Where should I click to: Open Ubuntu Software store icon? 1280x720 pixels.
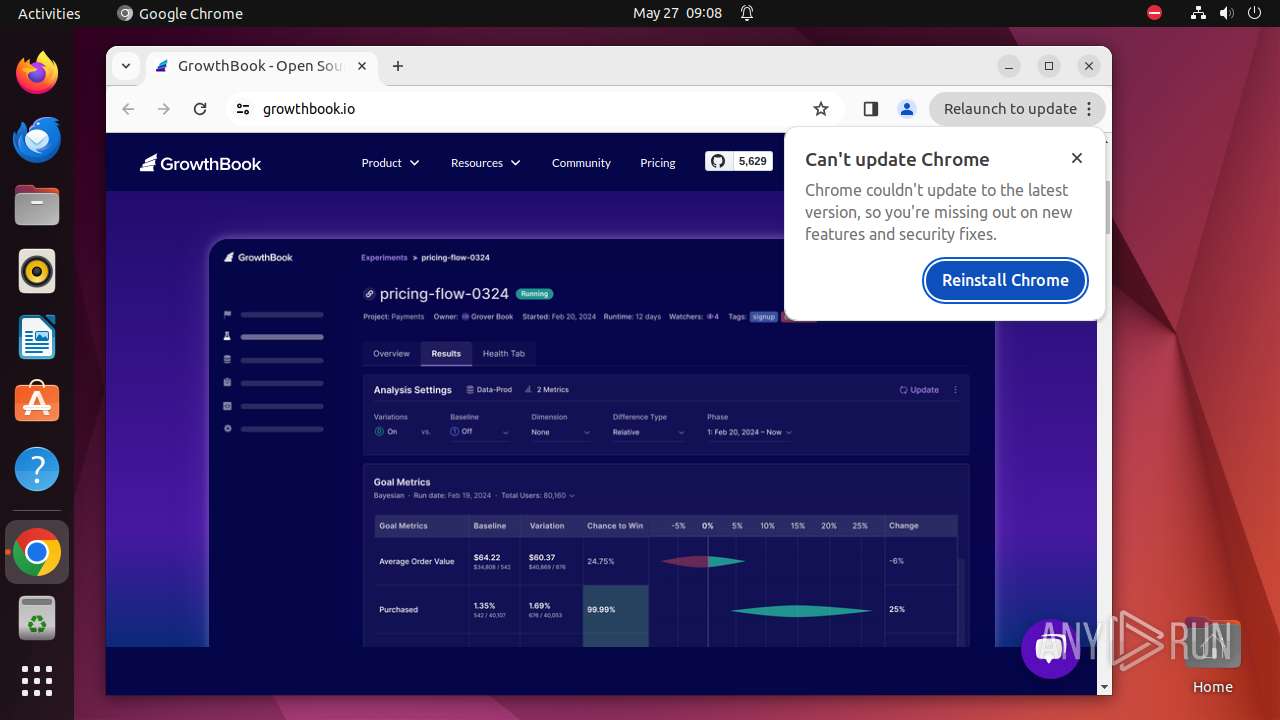37,403
